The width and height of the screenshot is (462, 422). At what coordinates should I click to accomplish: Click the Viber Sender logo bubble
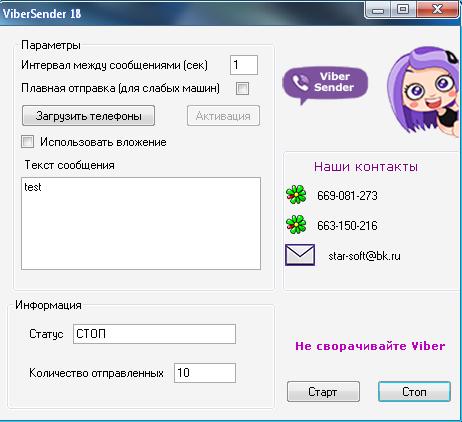325,85
